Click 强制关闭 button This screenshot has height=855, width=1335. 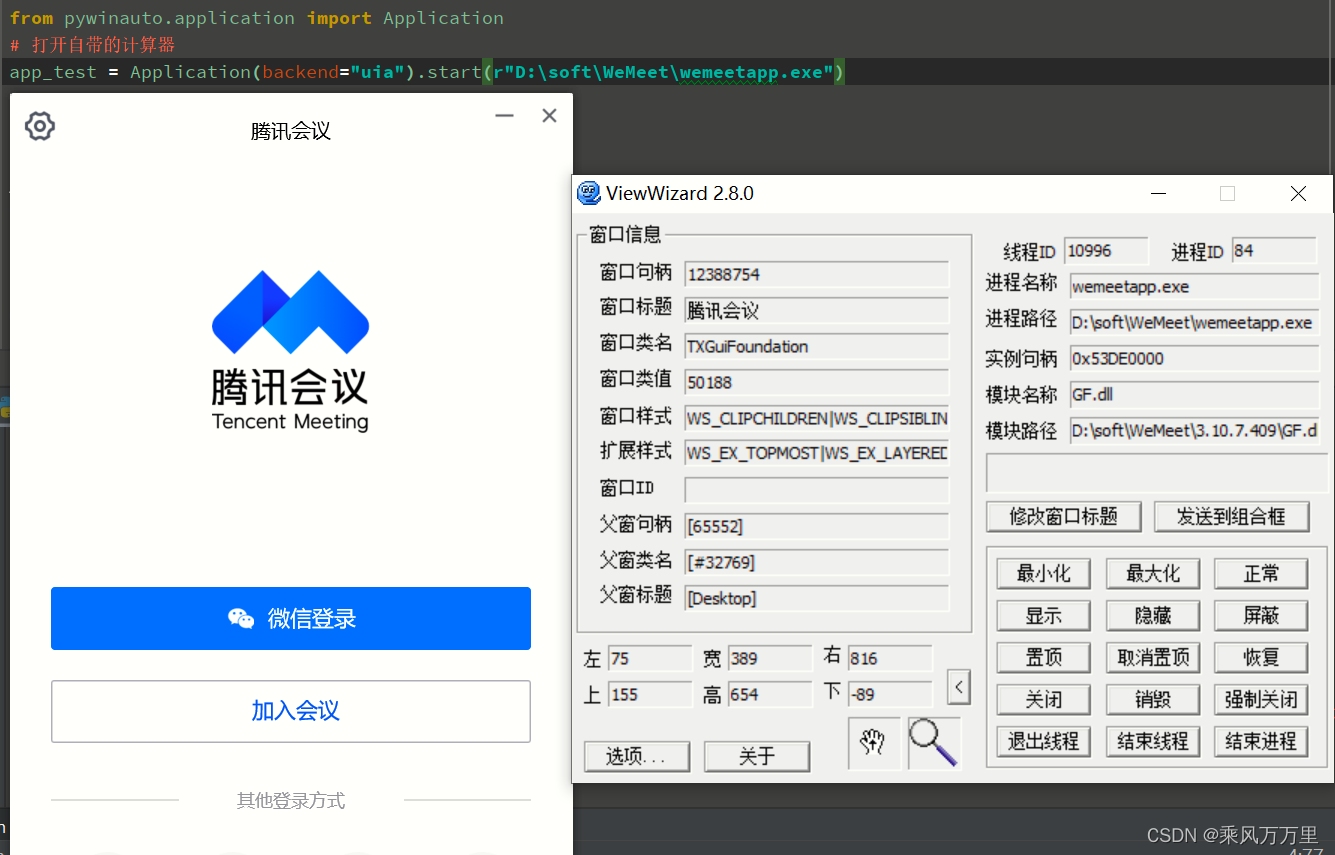pyautogui.click(x=1261, y=700)
